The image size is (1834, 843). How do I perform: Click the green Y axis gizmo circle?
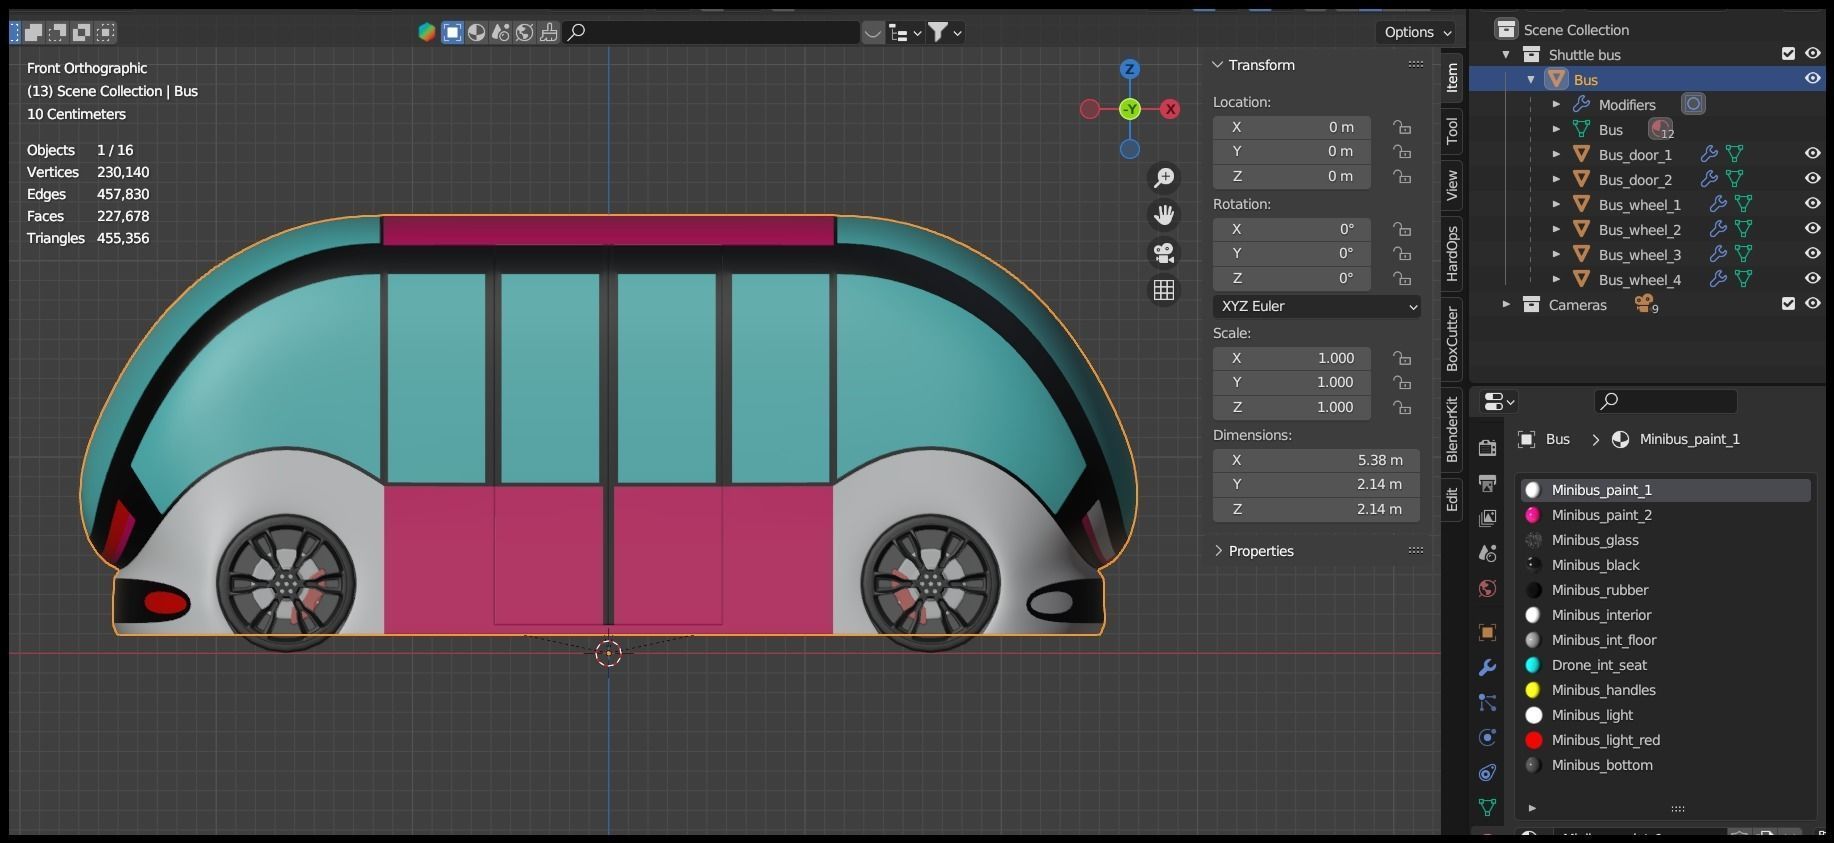pyautogui.click(x=1130, y=109)
